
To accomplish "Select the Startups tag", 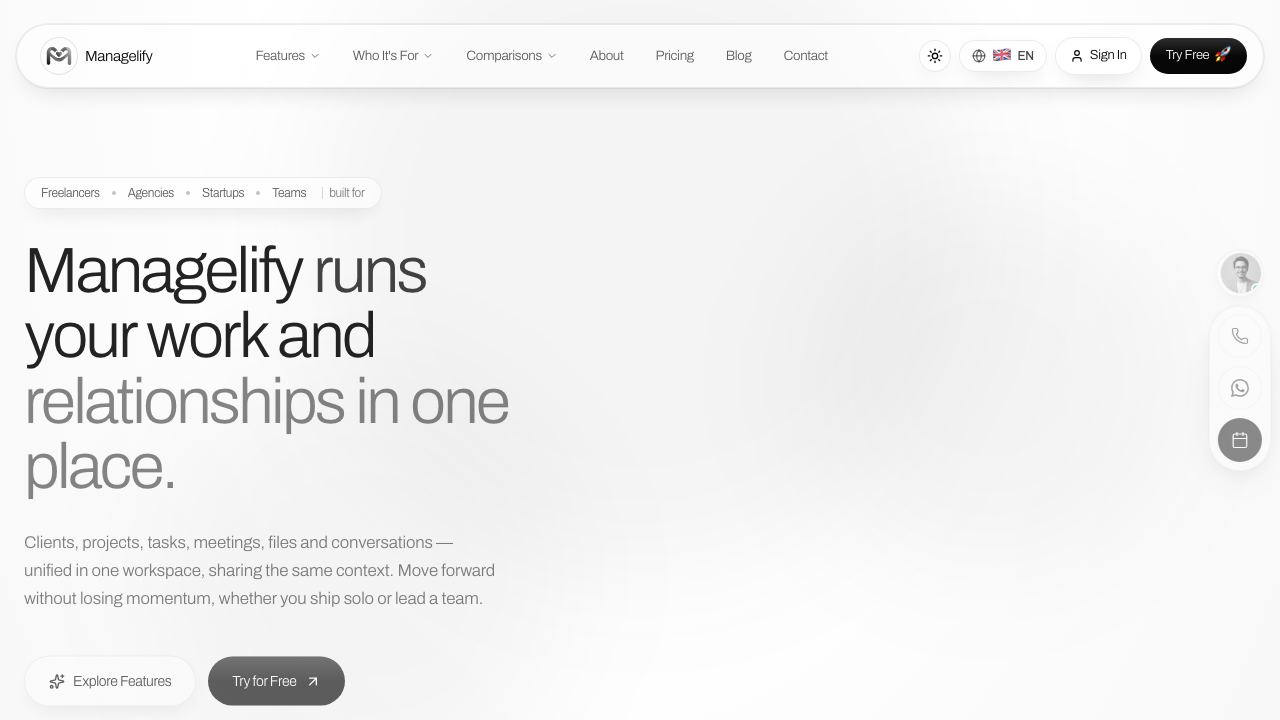I will click(x=223, y=193).
